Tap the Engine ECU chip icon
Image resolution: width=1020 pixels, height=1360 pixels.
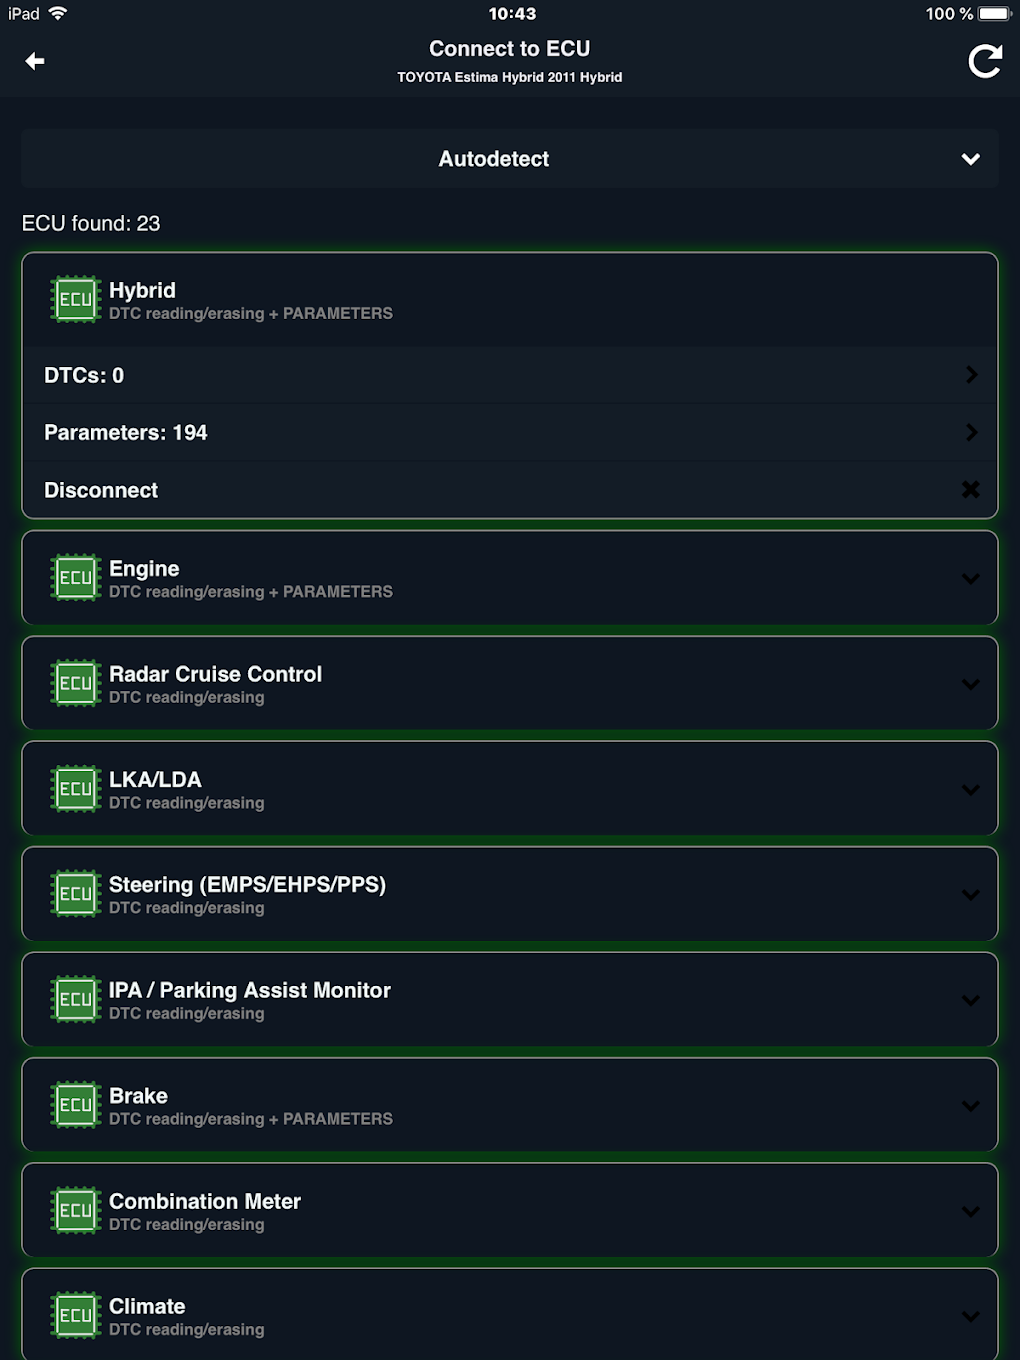tap(76, 578)
